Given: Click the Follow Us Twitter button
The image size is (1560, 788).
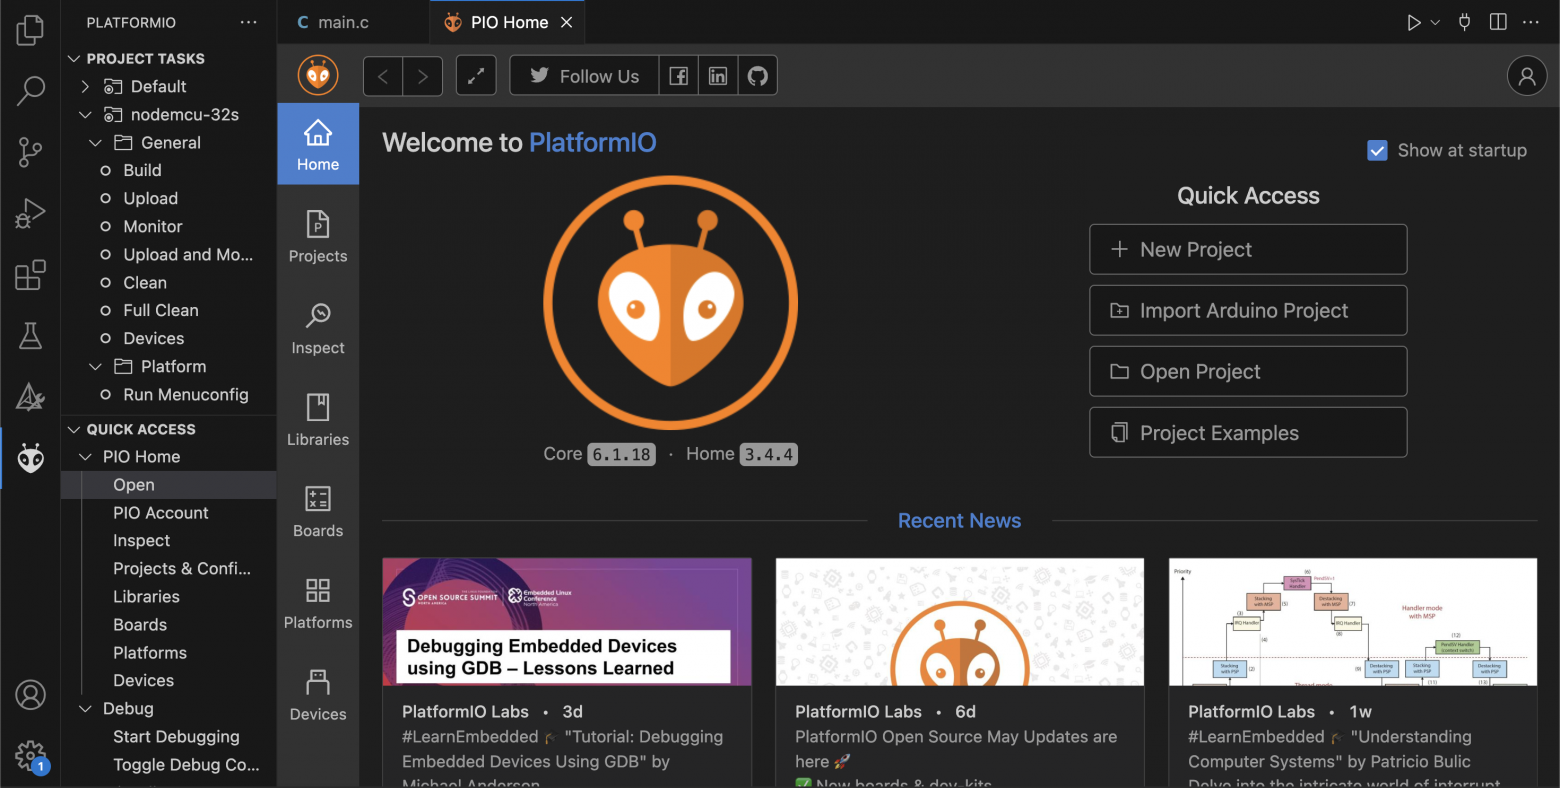Looking at the screenshot, I should (584, 76).
